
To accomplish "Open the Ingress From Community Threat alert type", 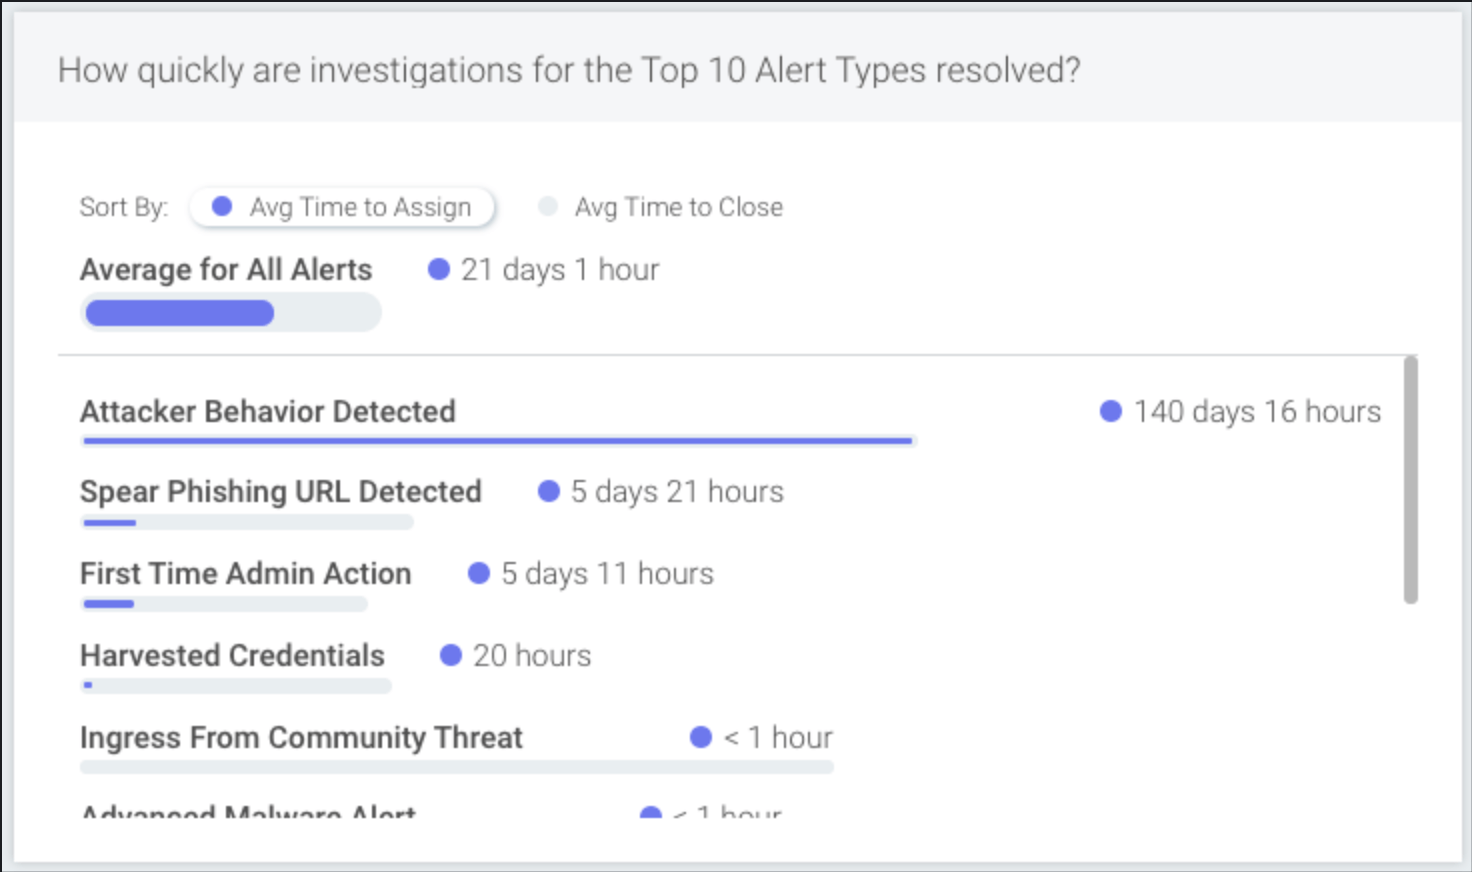I will pos(301,737).
